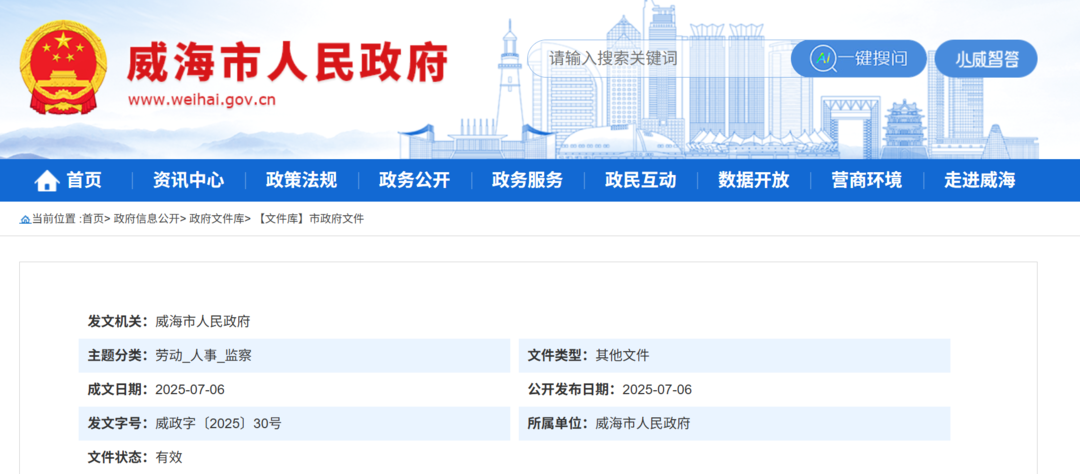The width and height of the screenshot is (1080, 474).
Task: Click the AI icon for 一键搜问
Action: (x=823, y=58)
